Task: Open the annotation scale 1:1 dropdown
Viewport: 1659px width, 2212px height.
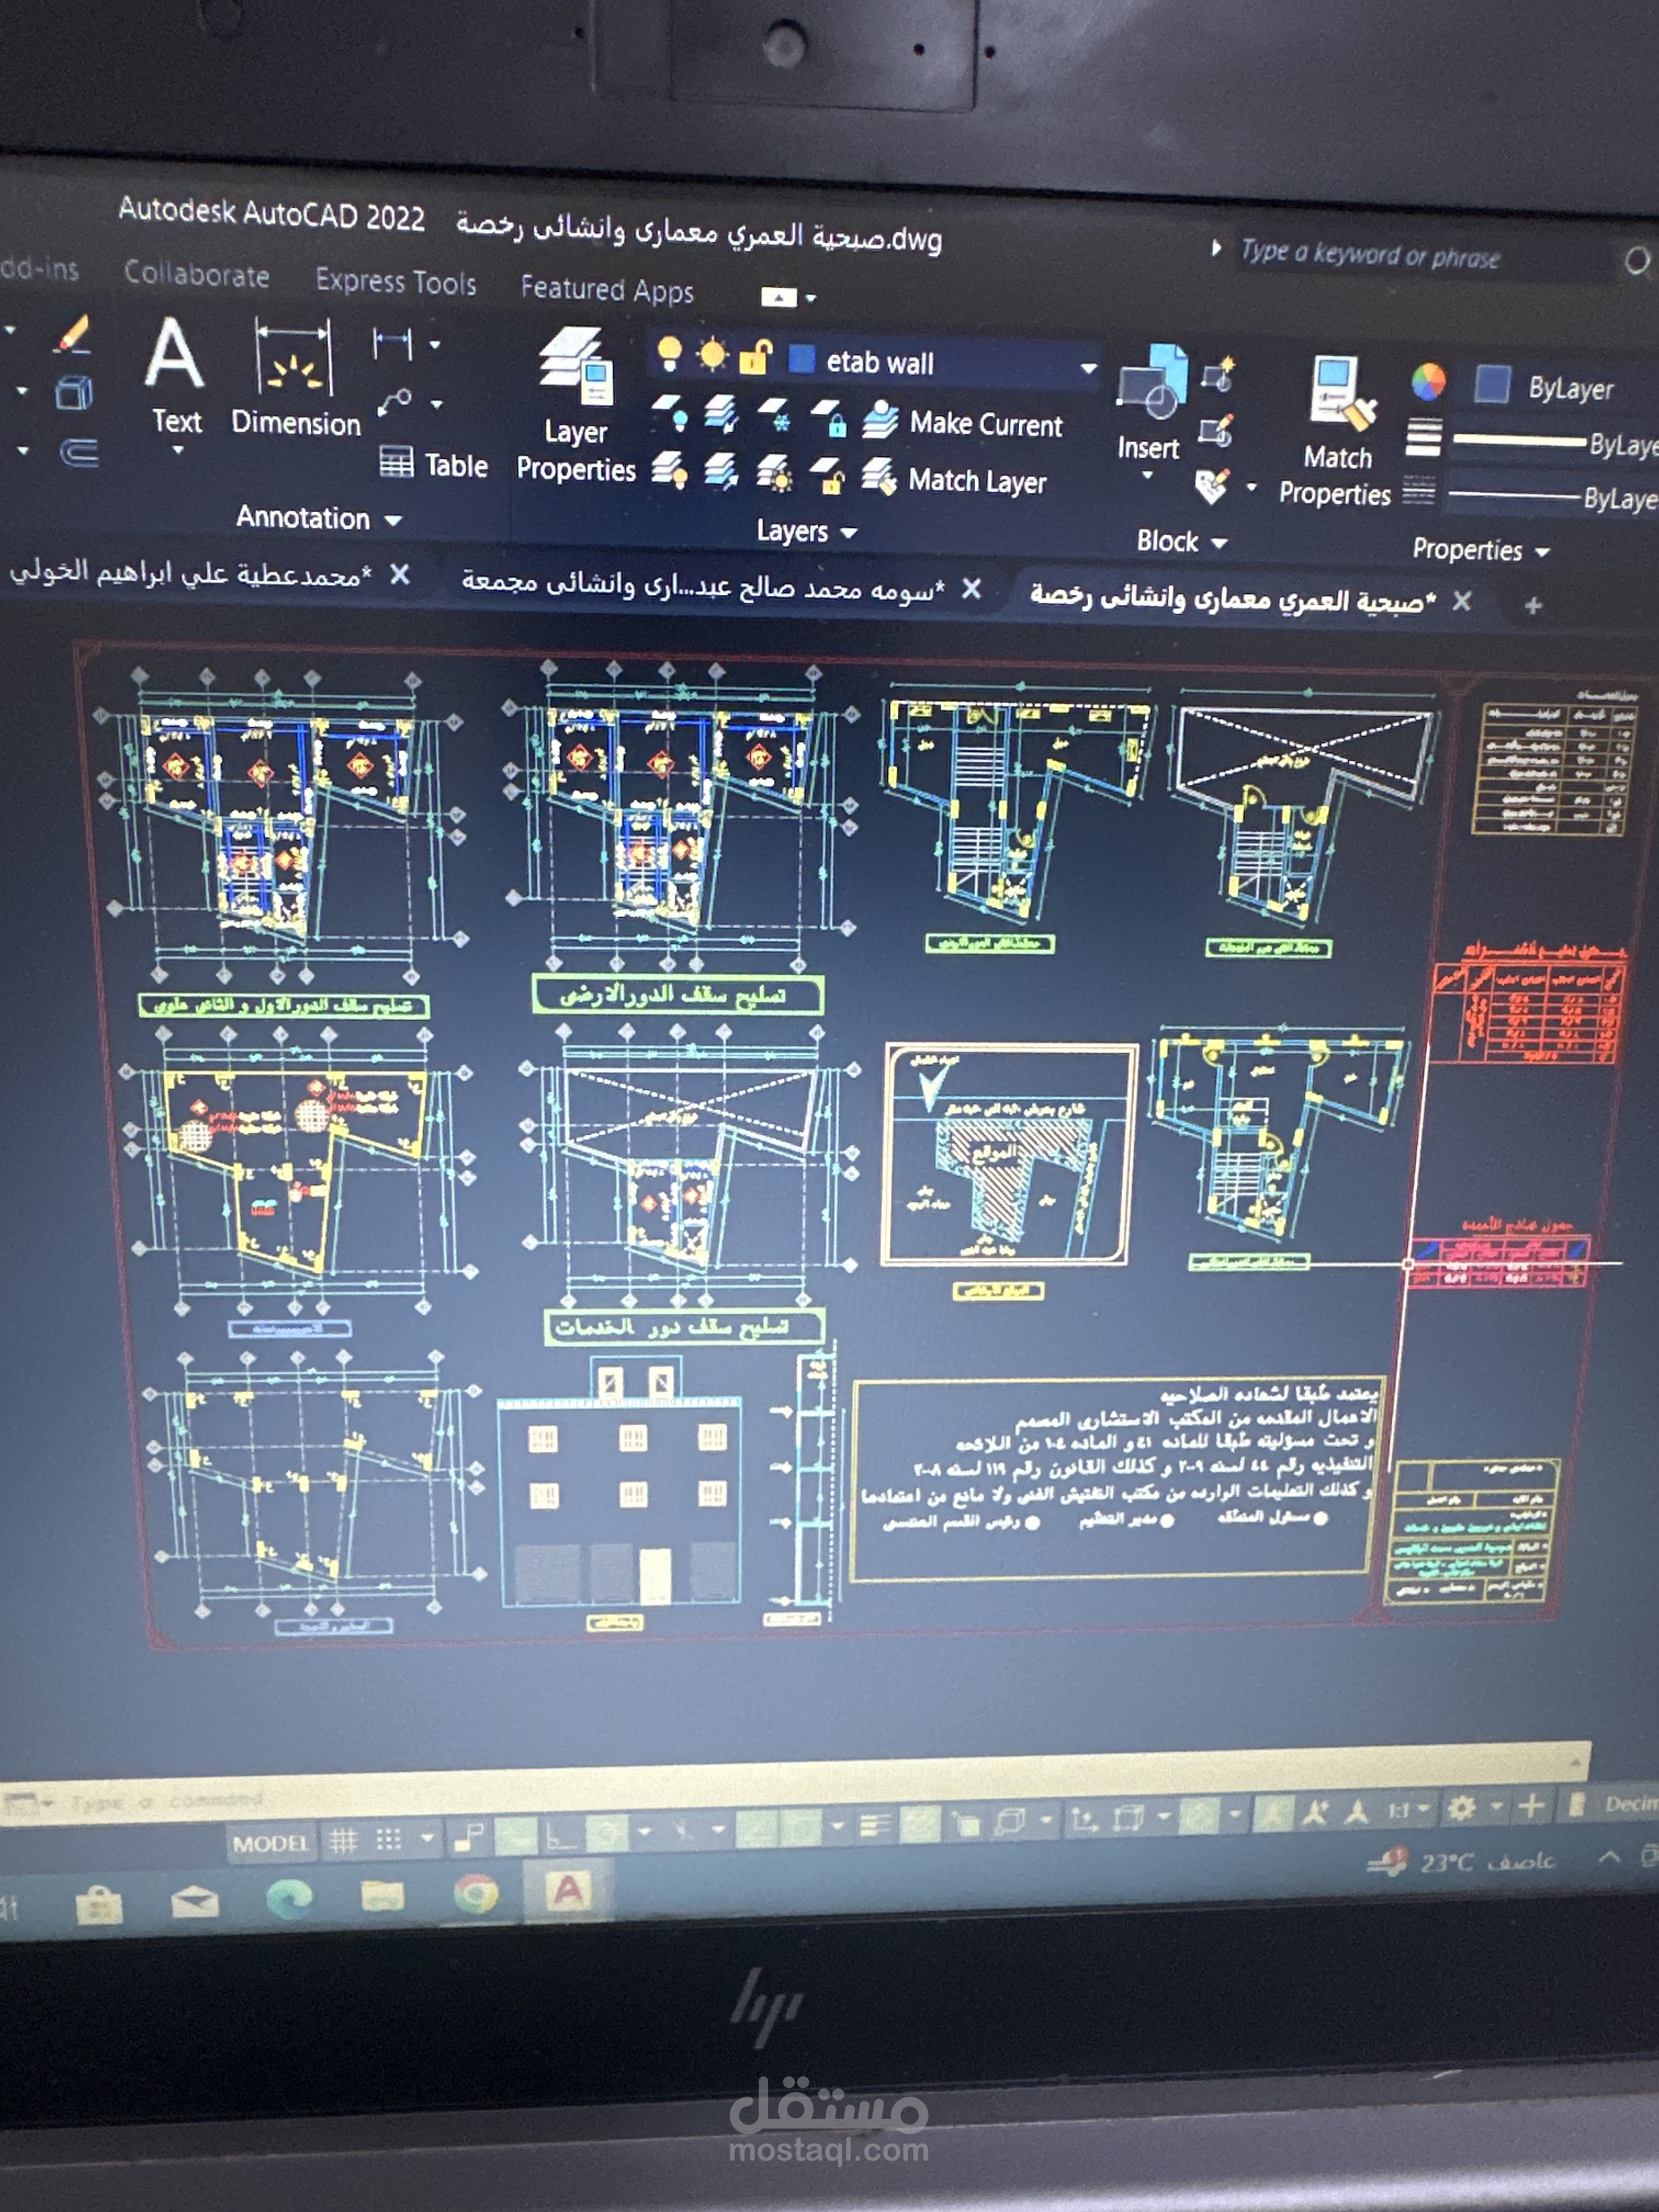Action: [1408, 1810]
